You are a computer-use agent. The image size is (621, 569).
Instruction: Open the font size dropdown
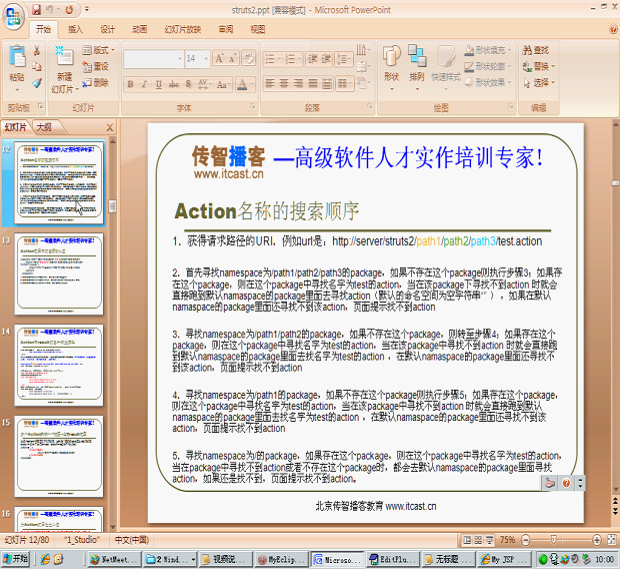point(205,60)
